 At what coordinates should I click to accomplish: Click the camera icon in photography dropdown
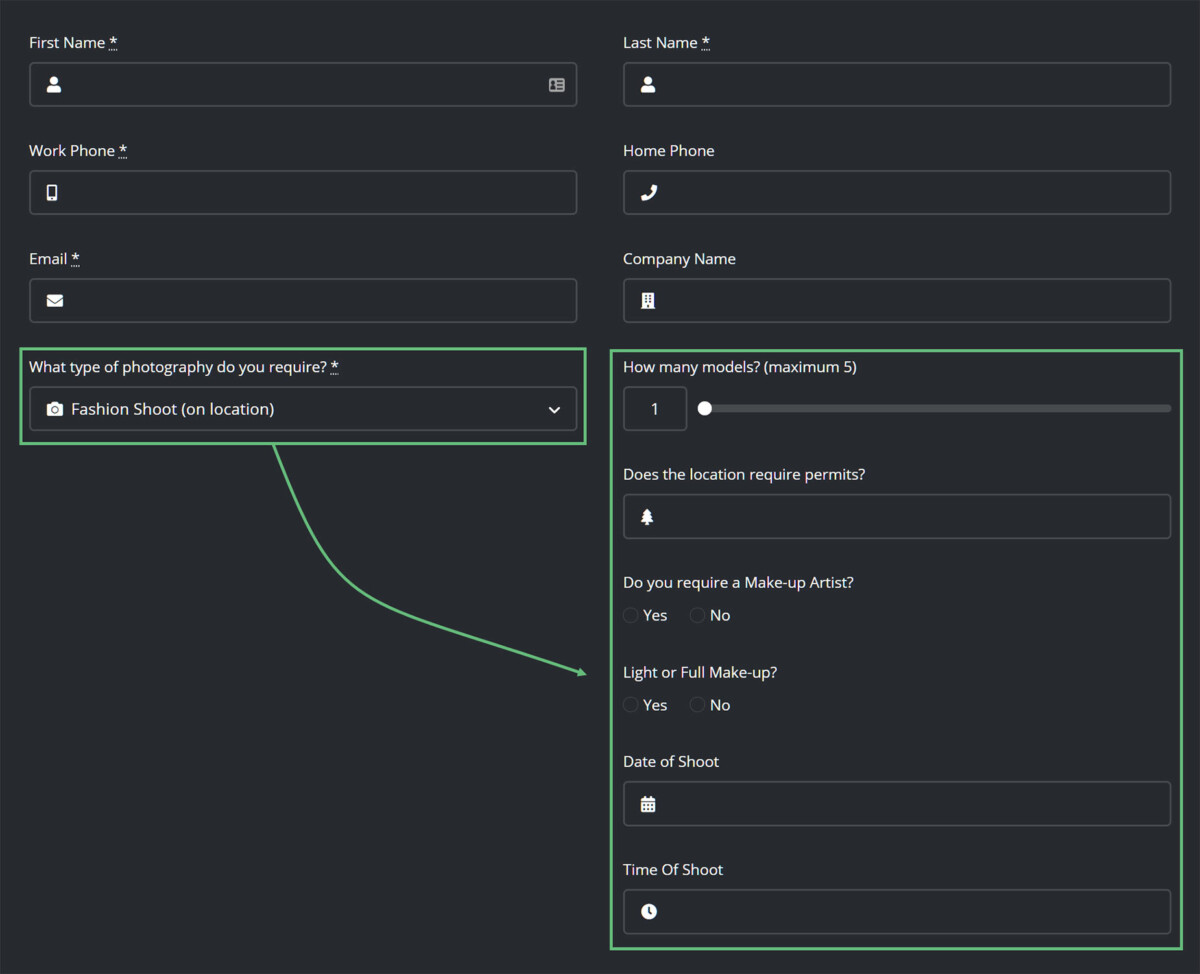pos(55,409)
